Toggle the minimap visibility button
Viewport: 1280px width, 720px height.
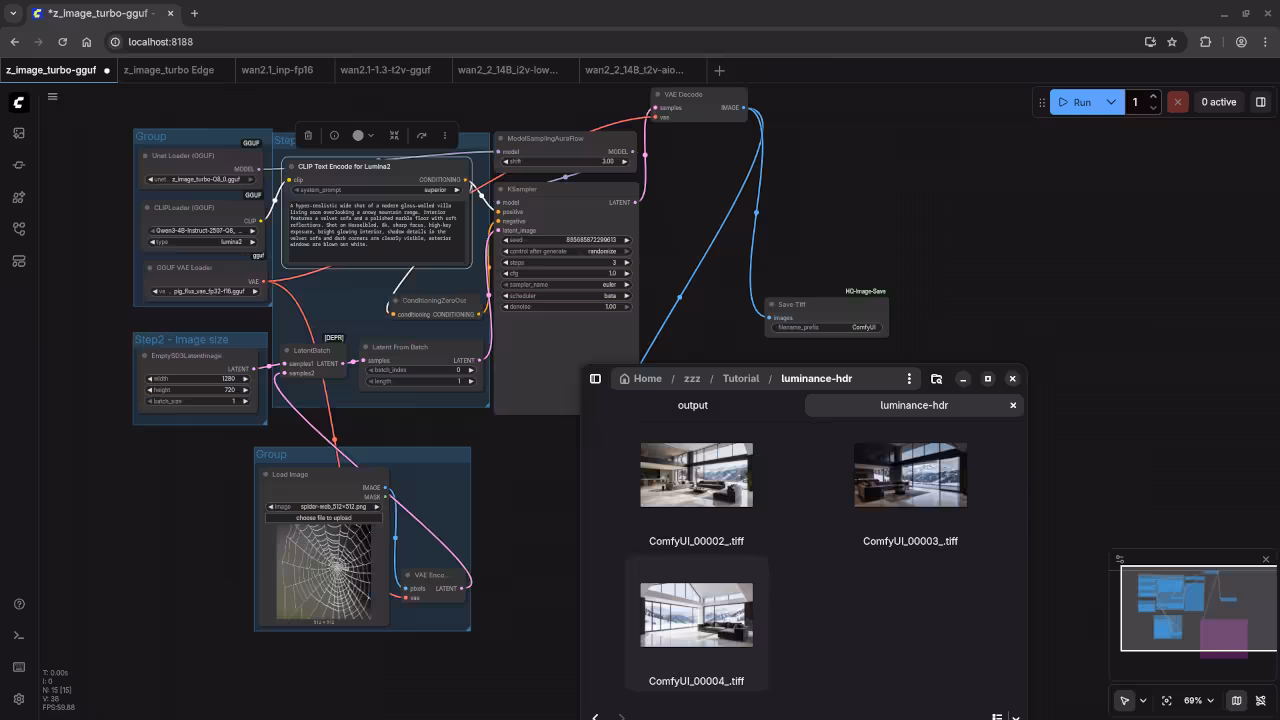[x=1236, y=701]
